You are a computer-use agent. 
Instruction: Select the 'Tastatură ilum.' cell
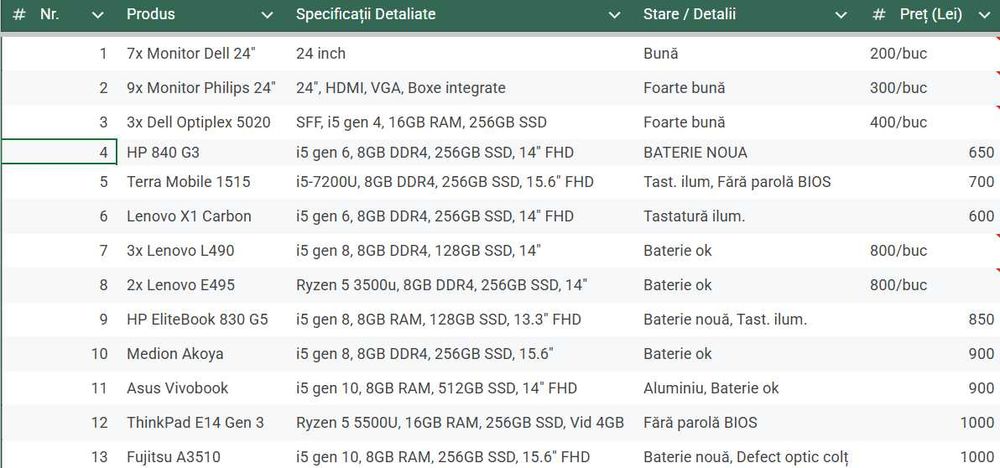click(x=694, y=217)
